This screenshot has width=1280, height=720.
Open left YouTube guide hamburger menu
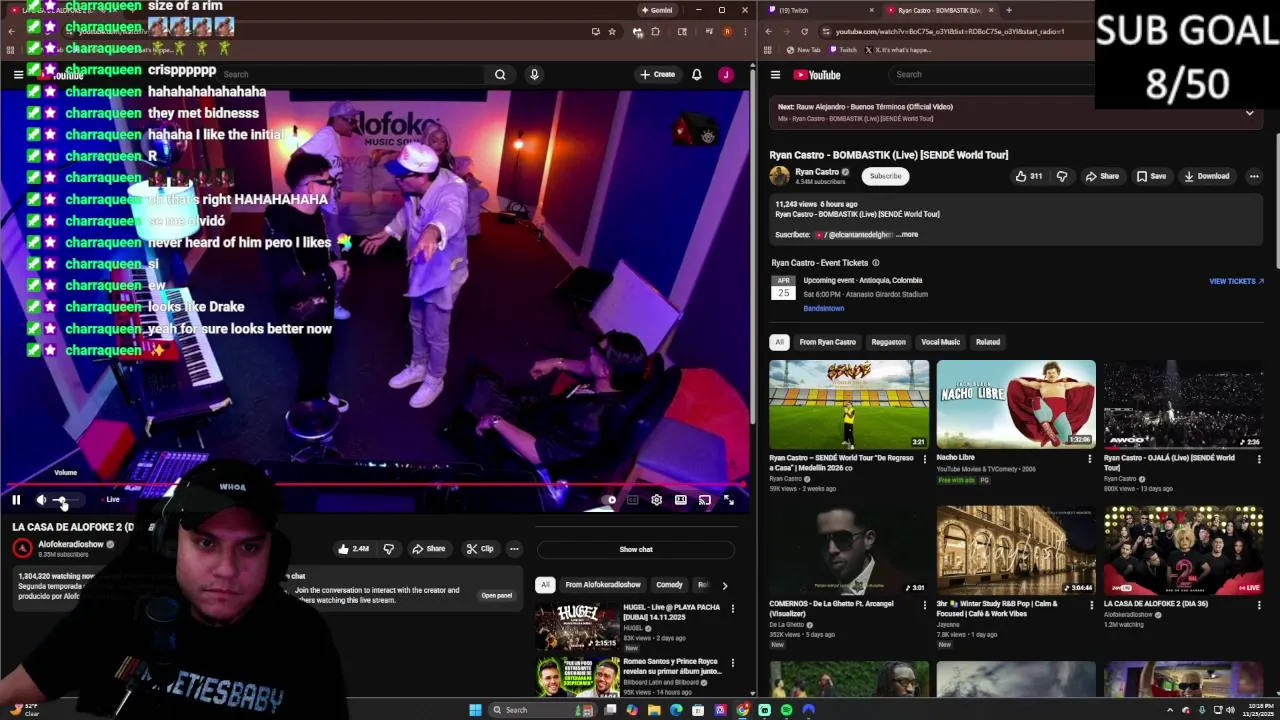click(x=18, y=74)
